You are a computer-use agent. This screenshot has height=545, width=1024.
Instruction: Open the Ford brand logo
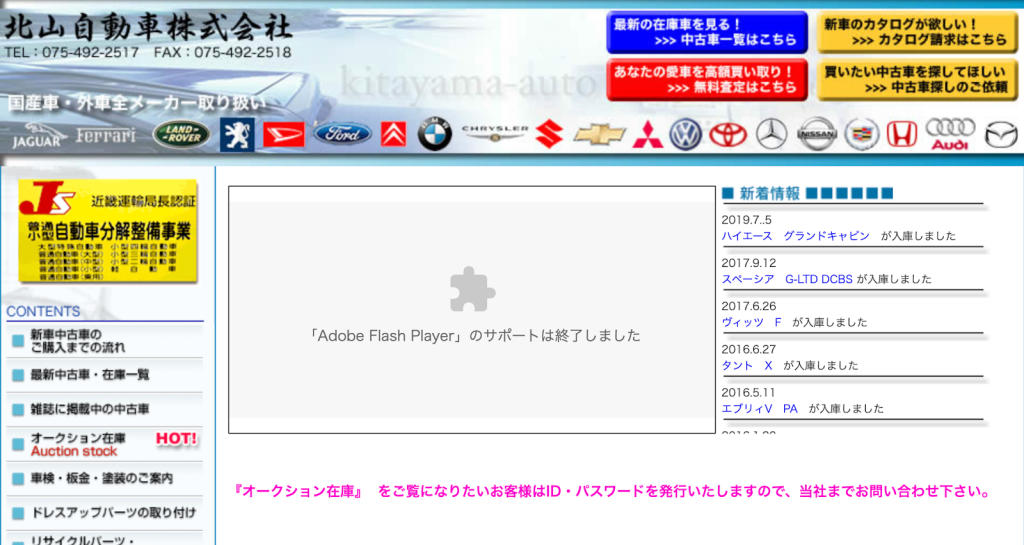[342, 134]
